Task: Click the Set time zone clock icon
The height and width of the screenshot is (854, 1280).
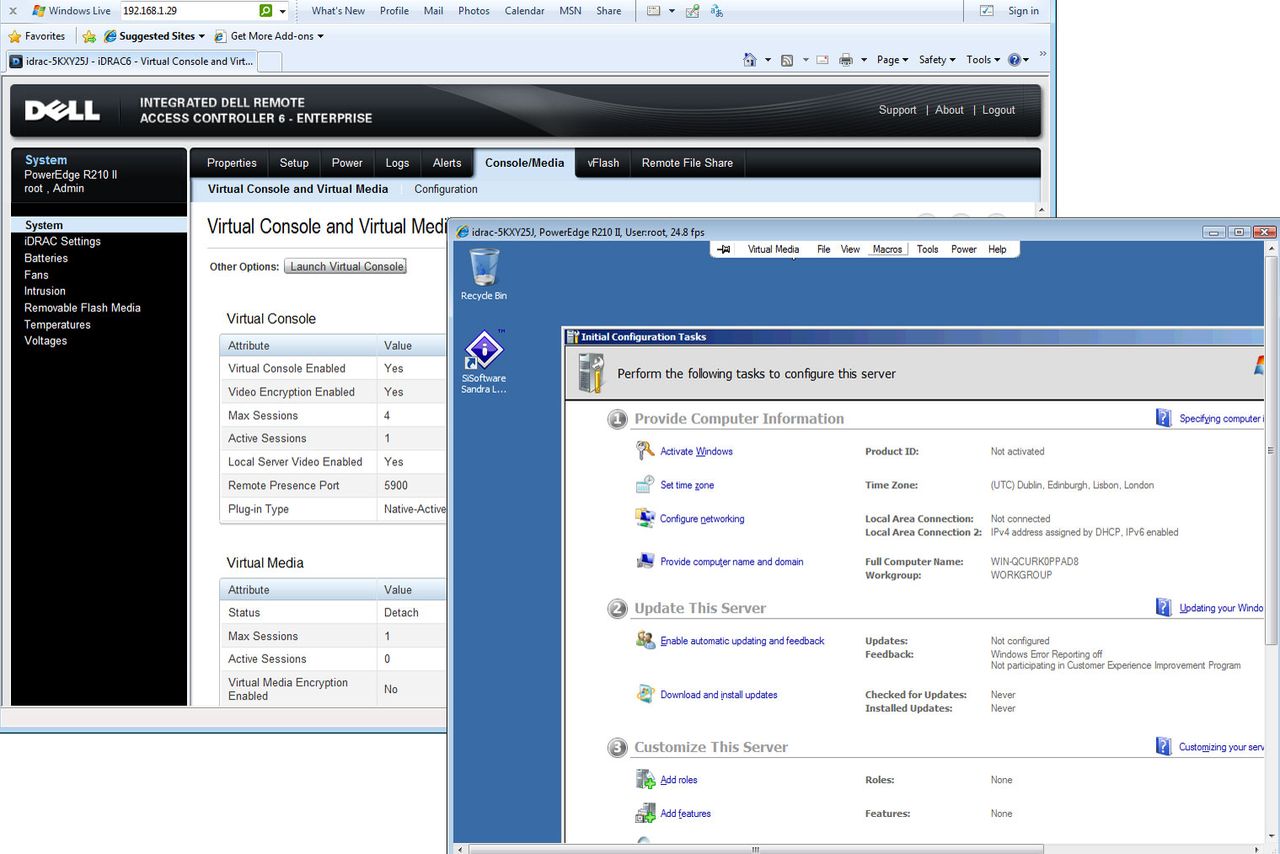Action: pyautogui.click(x=645, y=485)
